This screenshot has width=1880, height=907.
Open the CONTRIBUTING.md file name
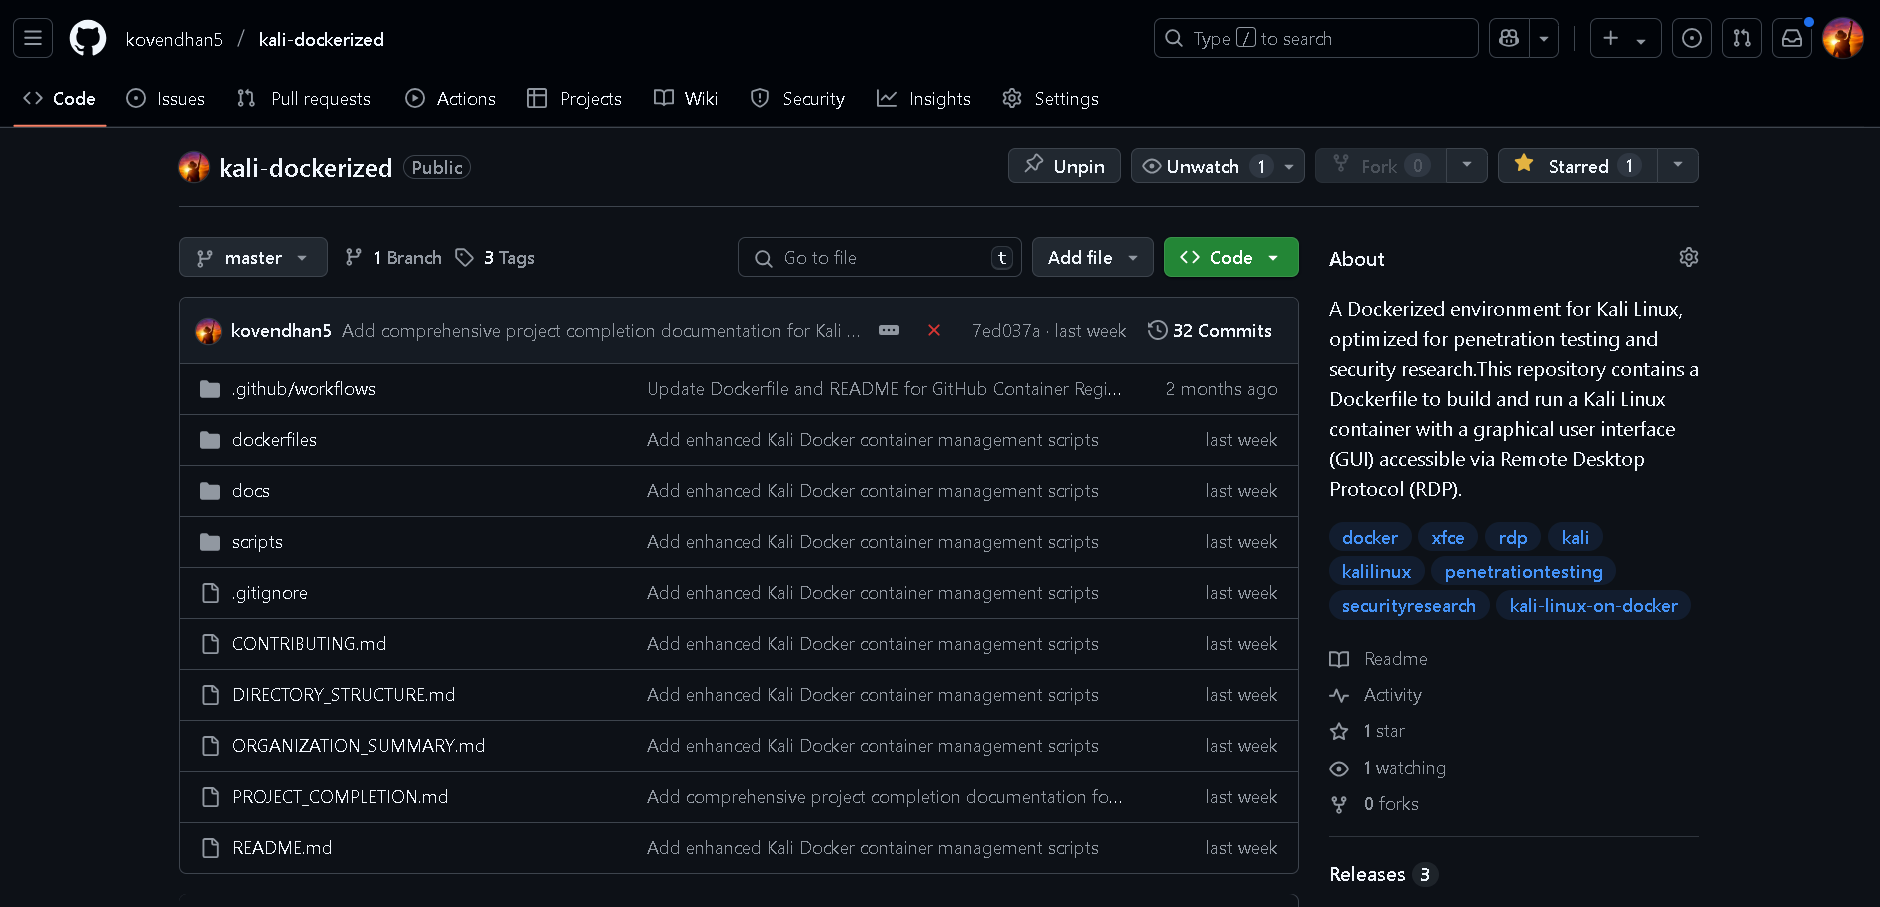tap(309, 644)
